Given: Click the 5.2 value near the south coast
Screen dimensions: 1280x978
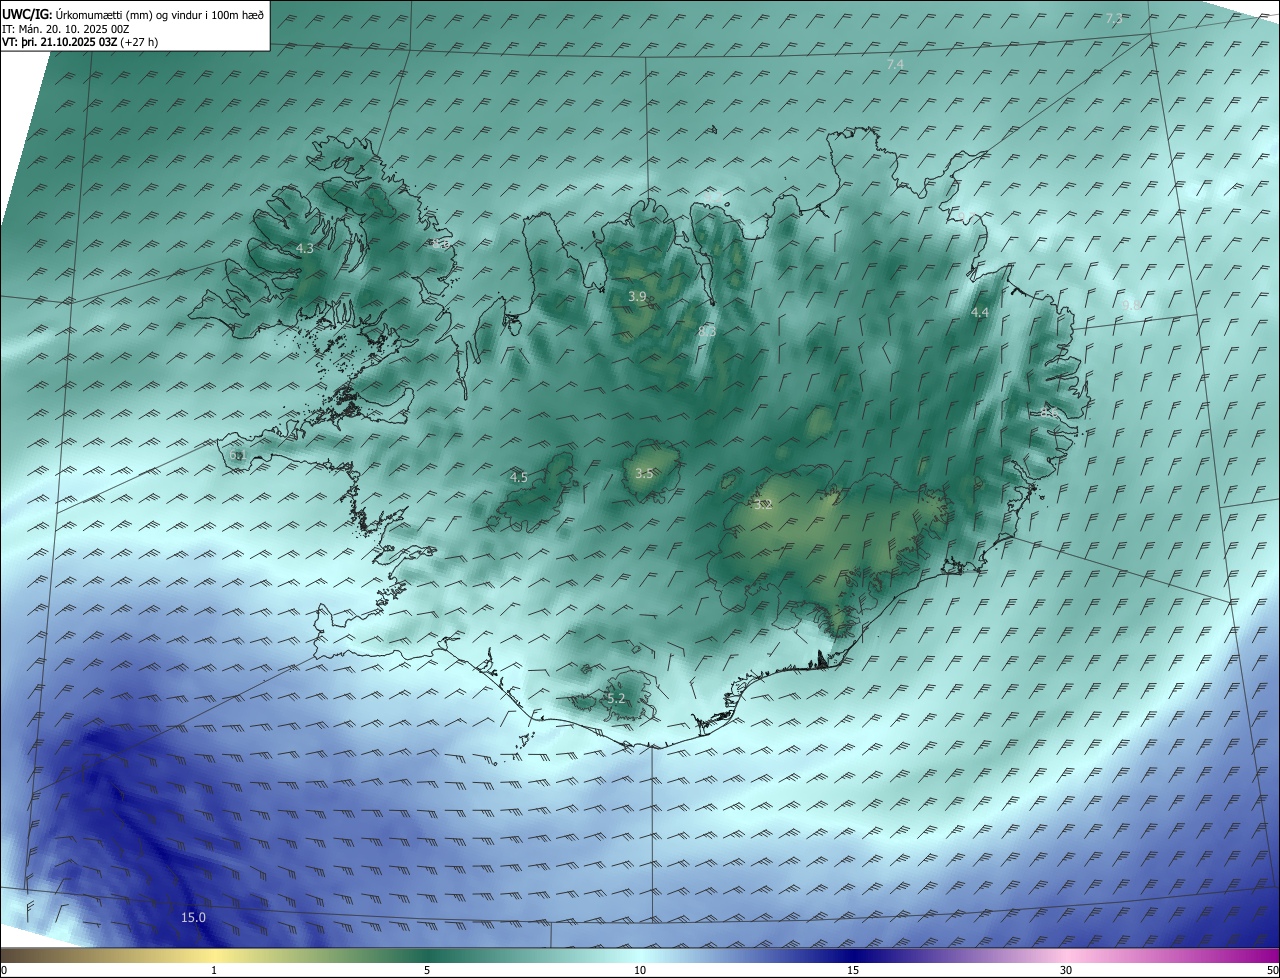Looking at the screenshot, I should click(x=616, y=698).
